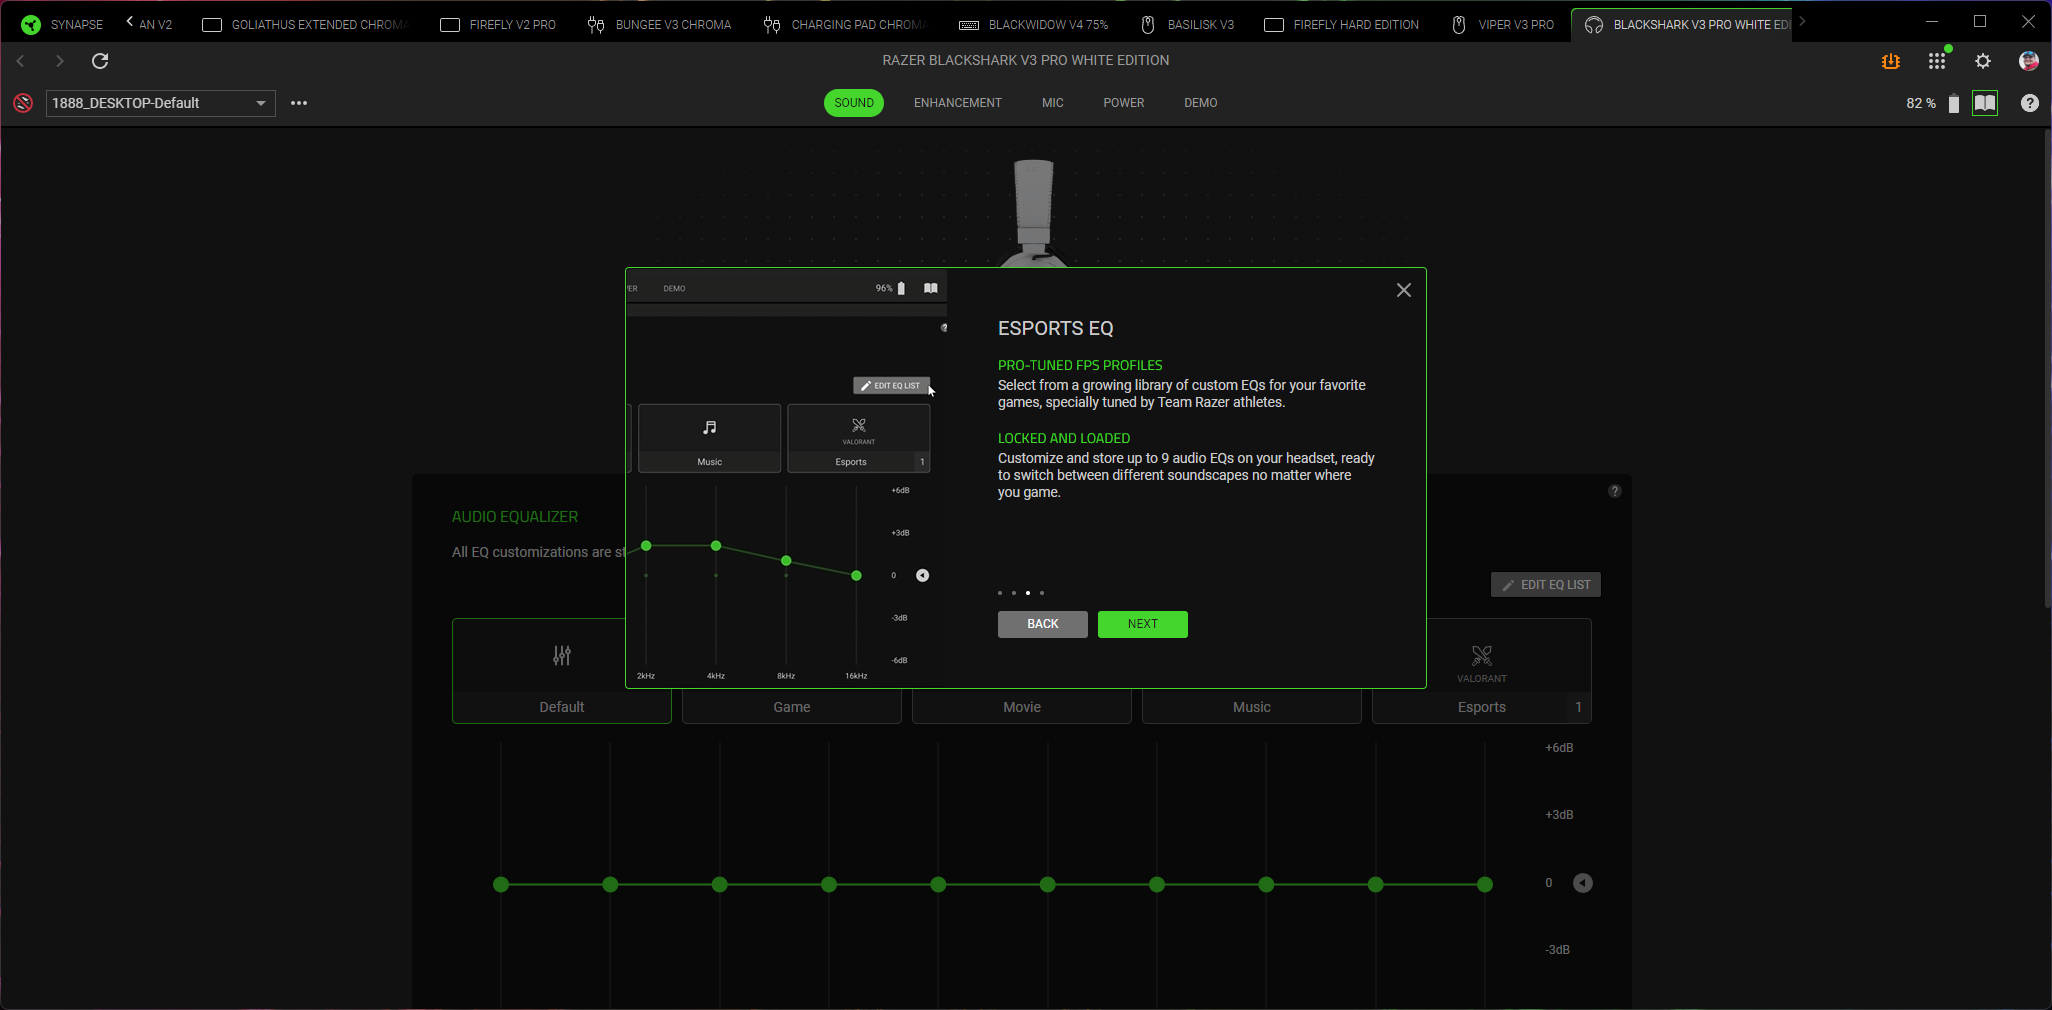
Task: Open Synapse settings gear
Action: click(1983, 61)
